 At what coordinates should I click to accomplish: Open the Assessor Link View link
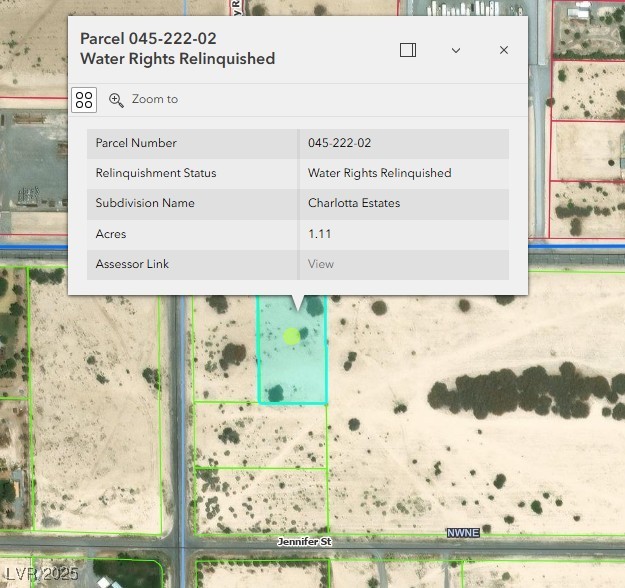pyautogui.click(x=321, y=264)
